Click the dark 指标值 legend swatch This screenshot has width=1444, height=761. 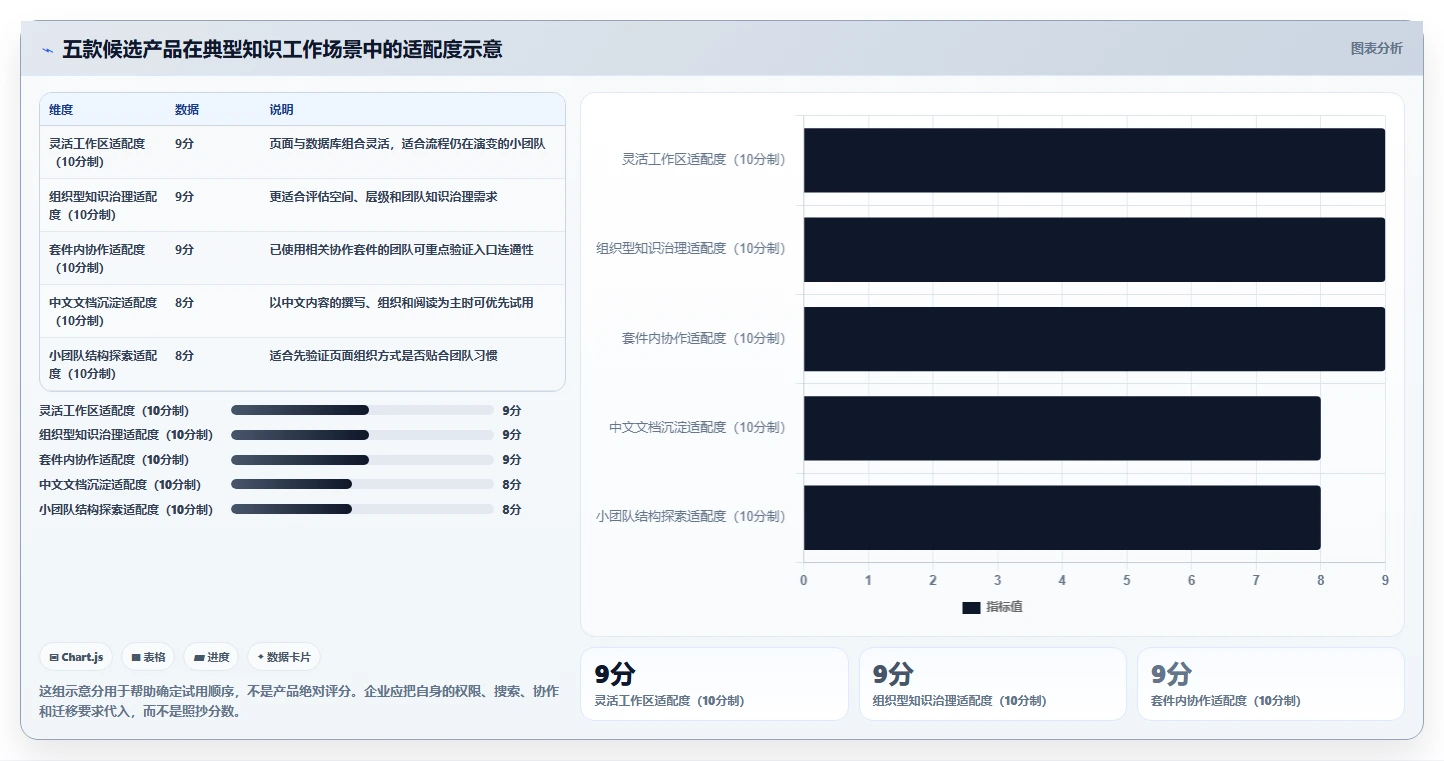point(971,608)
